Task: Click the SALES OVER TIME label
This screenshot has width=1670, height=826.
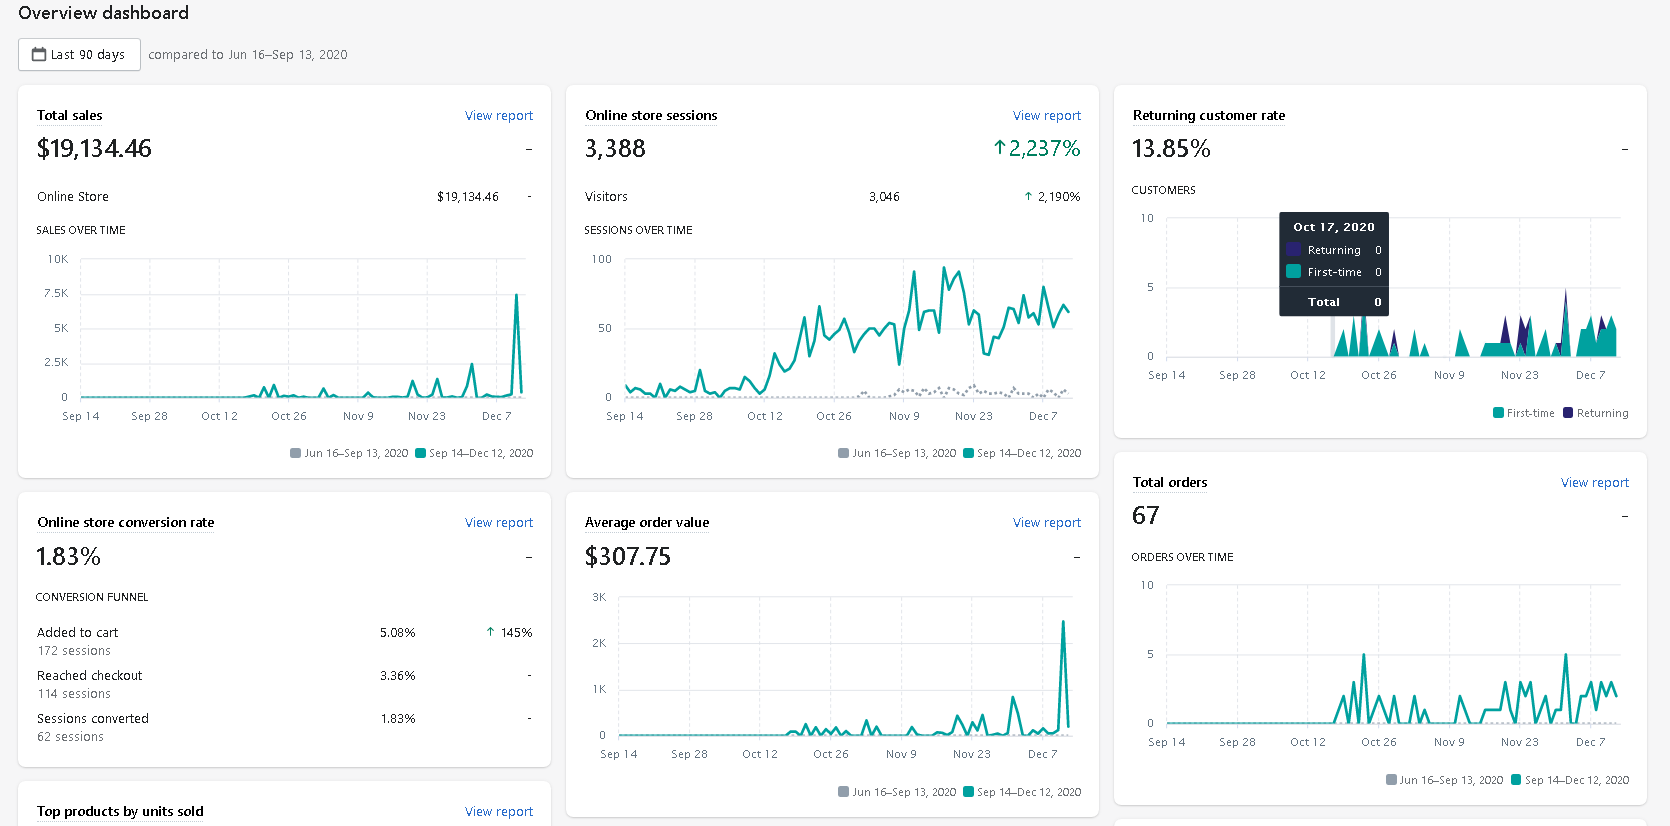Action: [x=81, y=230]
